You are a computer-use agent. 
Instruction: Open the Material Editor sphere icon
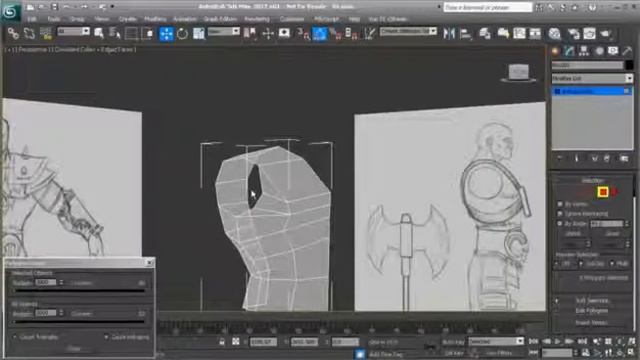point(554,33)
